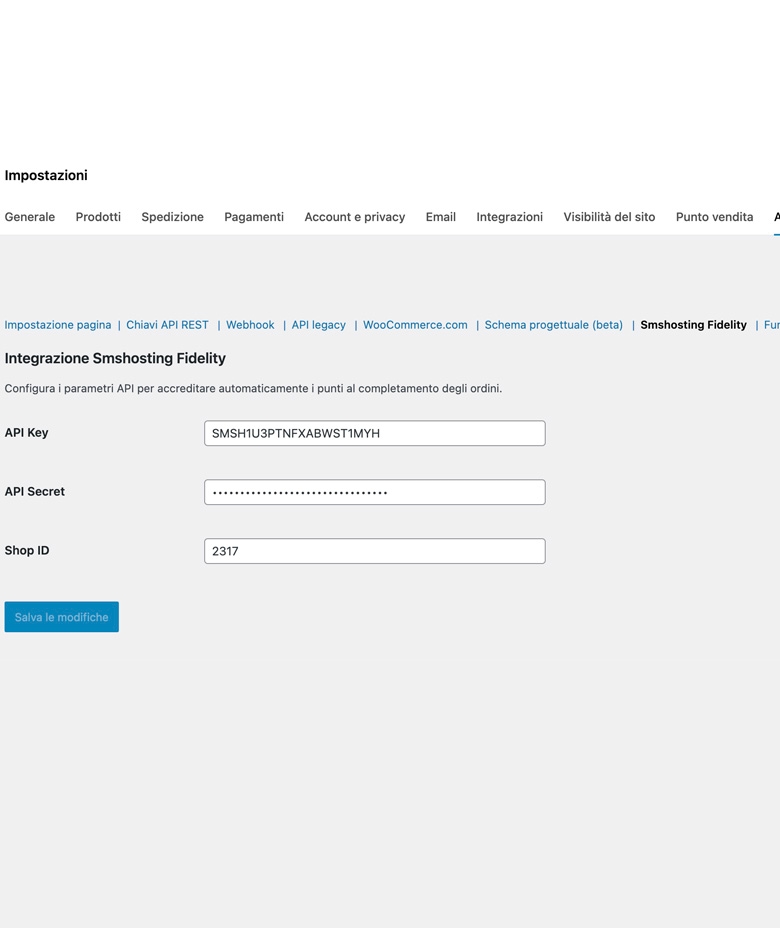Viewport: 780px width, 928px height.
Task: Open the Impostazione pagina link
Action: click(58, 325)
